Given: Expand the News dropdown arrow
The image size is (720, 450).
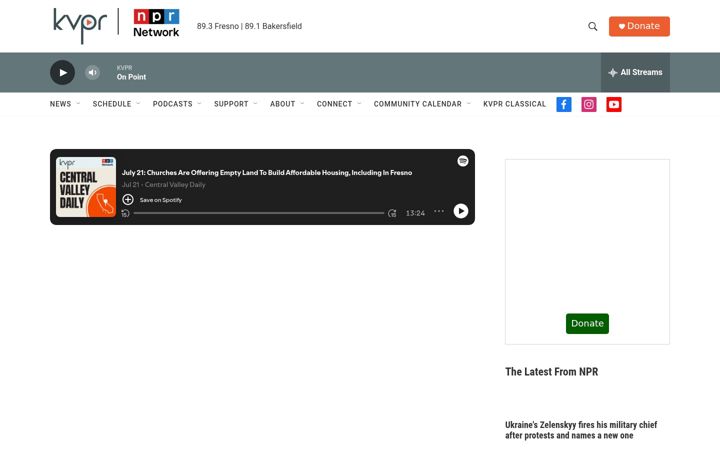Looking at the screenshot, I should point(78,104).
